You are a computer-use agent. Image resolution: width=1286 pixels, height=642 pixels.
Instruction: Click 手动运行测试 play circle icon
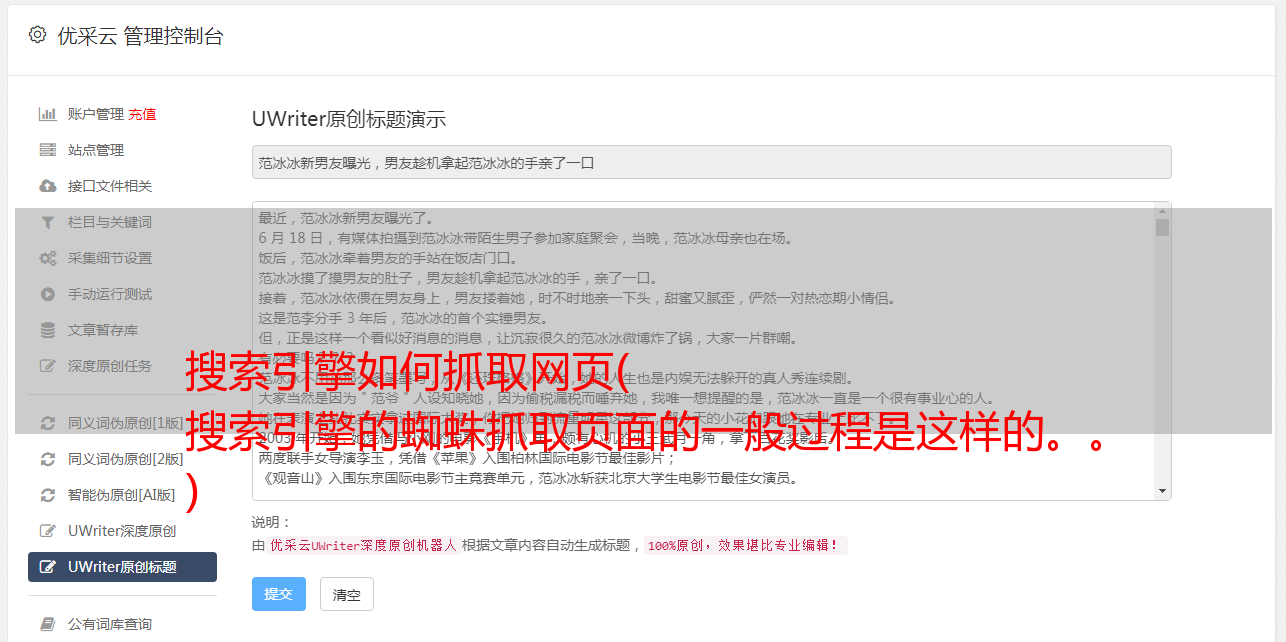(47, 294)
